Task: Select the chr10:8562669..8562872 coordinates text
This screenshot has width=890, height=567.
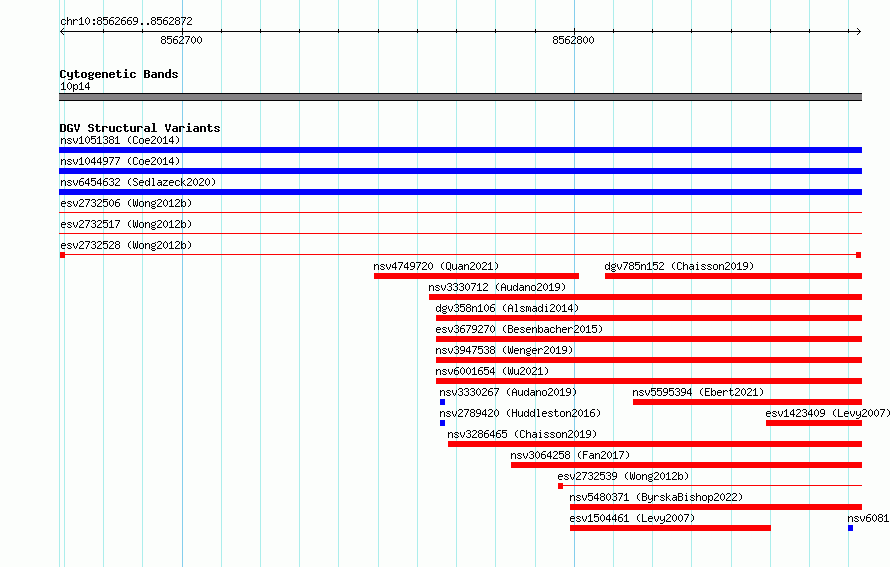Action: pyautogui.click(x=126, y=22)
